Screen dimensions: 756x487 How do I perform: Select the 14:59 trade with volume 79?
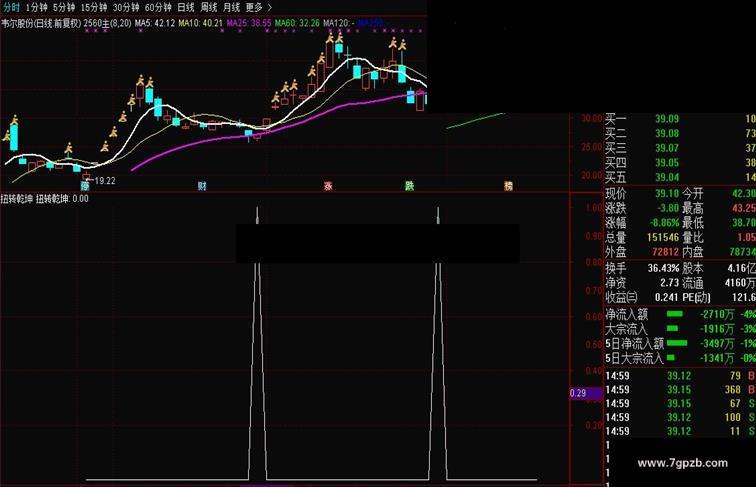680,376
